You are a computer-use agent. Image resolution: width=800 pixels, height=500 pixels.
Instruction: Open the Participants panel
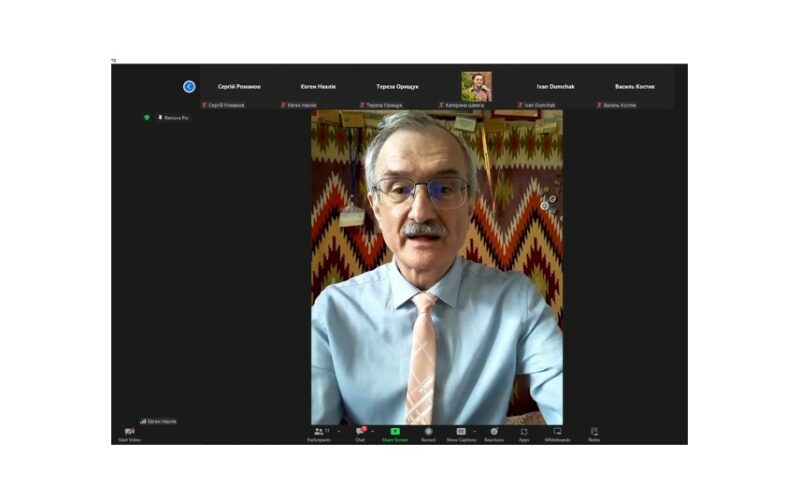tap(319, 432)
